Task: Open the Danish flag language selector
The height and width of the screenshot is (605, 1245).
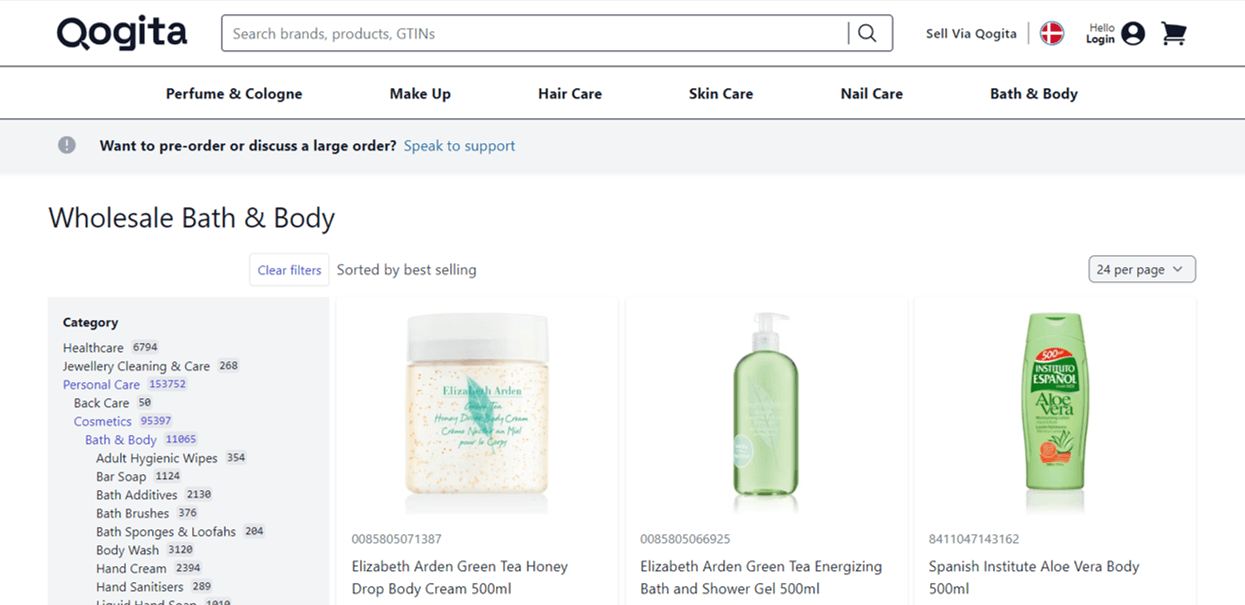Action: pyautogui.click(x=1051, y=32)
